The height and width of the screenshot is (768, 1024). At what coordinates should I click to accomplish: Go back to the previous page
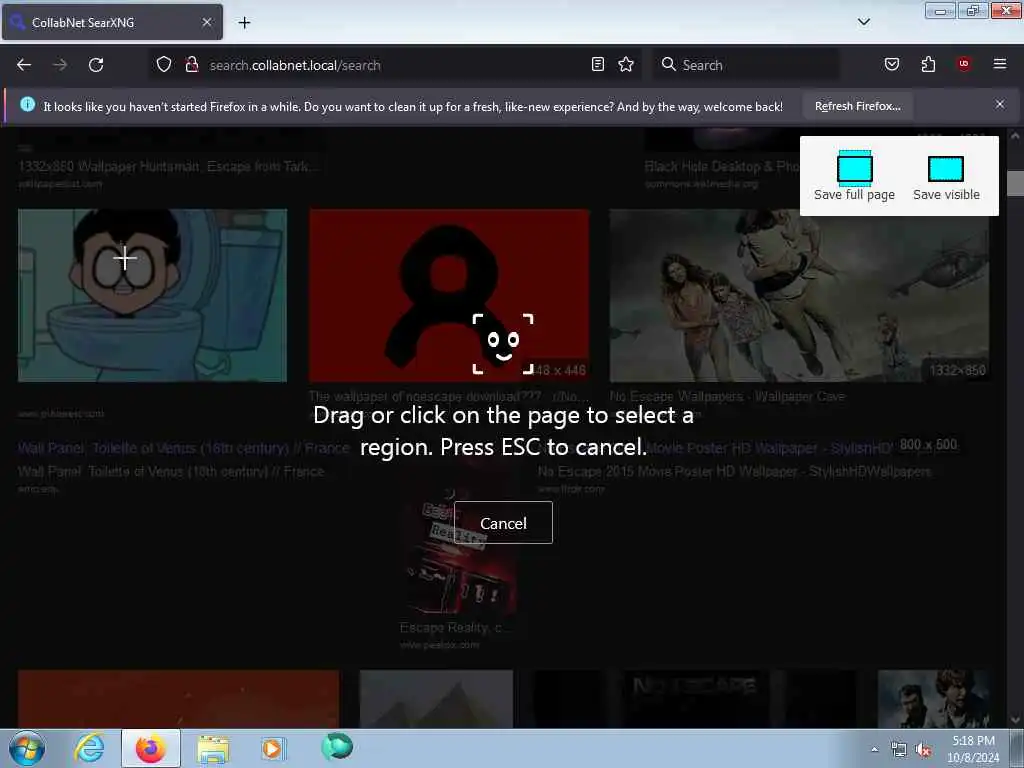pyautogui.click(x=24, y=65)
